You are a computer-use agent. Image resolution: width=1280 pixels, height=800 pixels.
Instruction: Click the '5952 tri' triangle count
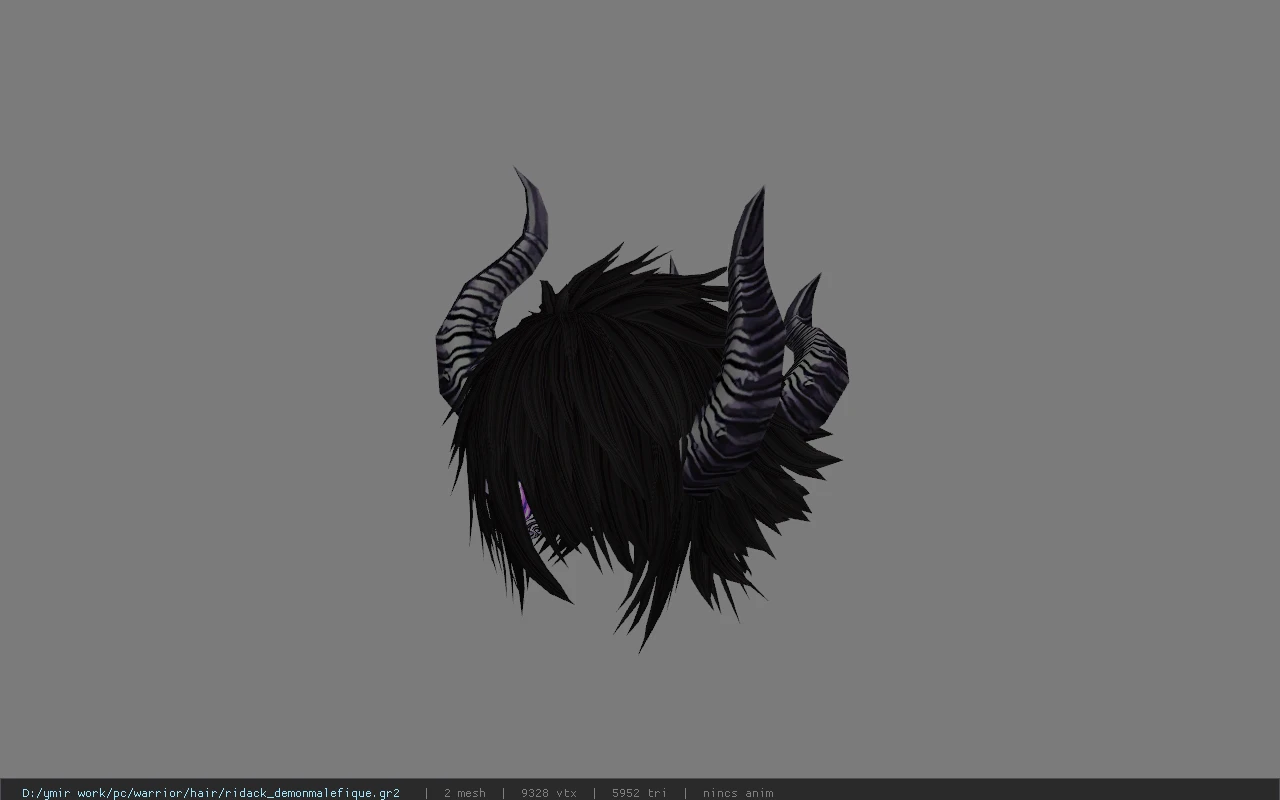pyautogui.click(x=639, y=793)
